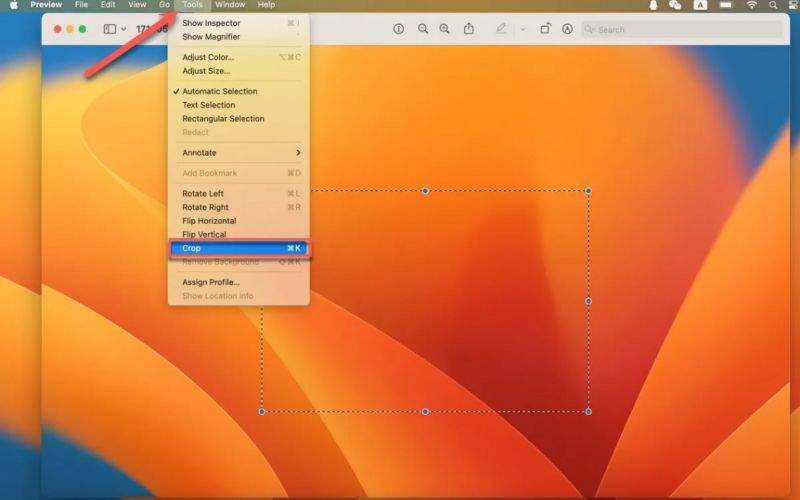The image size is (800, 500).
Task: Show the Markup toolbar icon
Action: tap(568, 29)
